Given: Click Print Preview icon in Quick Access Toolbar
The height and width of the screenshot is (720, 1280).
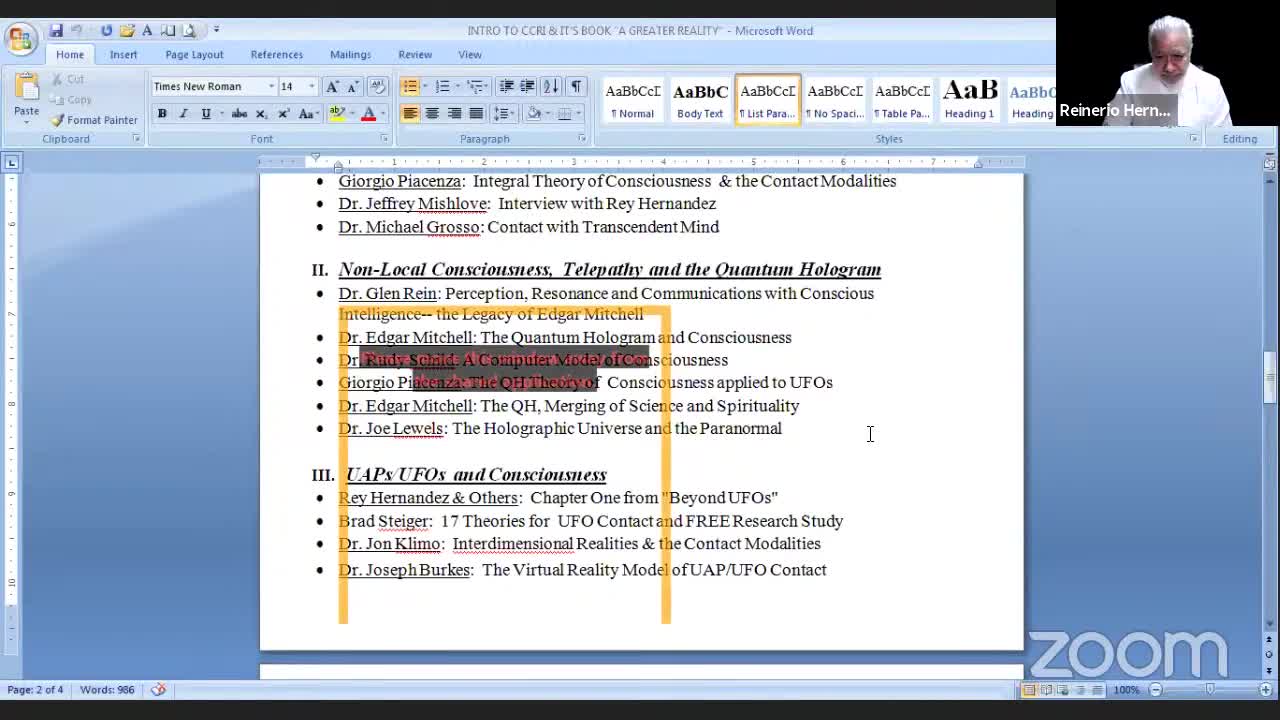Looking at the screenshot, I should click(189, 30).
